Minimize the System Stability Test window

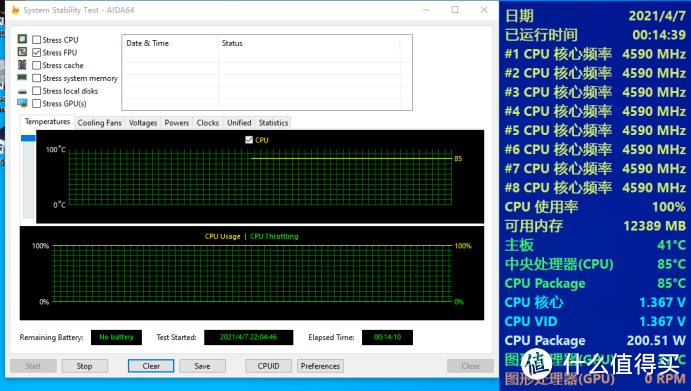[426, 9]
